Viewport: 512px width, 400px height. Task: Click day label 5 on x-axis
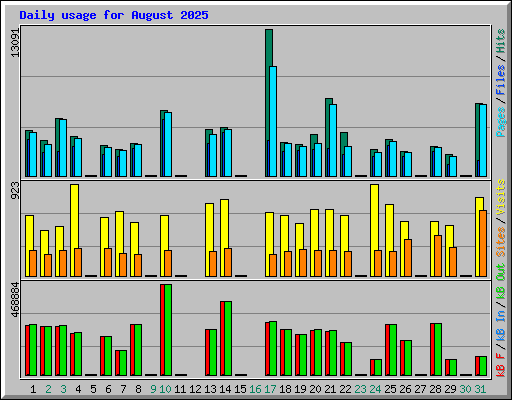(93, 389)
